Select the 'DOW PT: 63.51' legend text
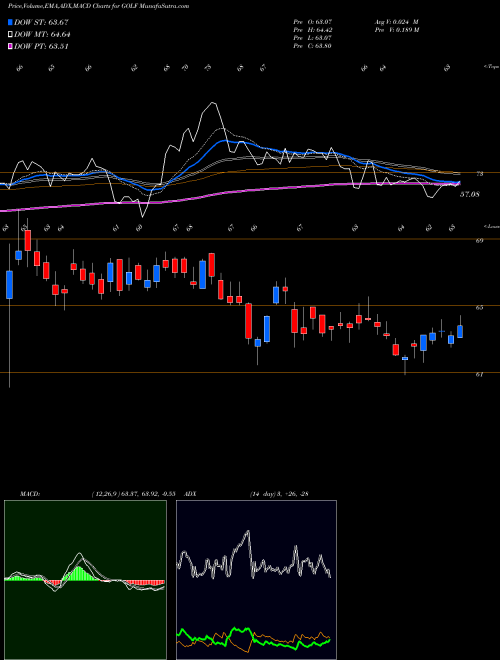This screenshot has height=660, width=500. [41, 46]
